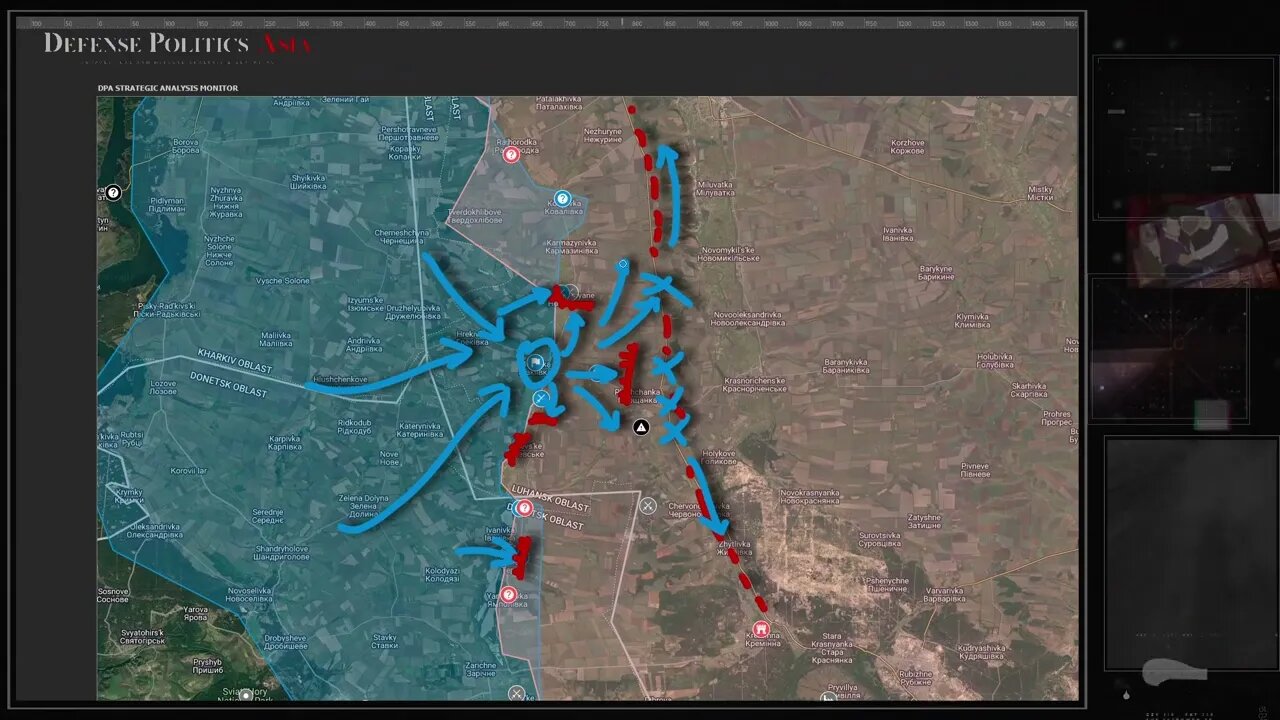Click the DPA Strategic Analysis Monitor title

tap(168, 88)
